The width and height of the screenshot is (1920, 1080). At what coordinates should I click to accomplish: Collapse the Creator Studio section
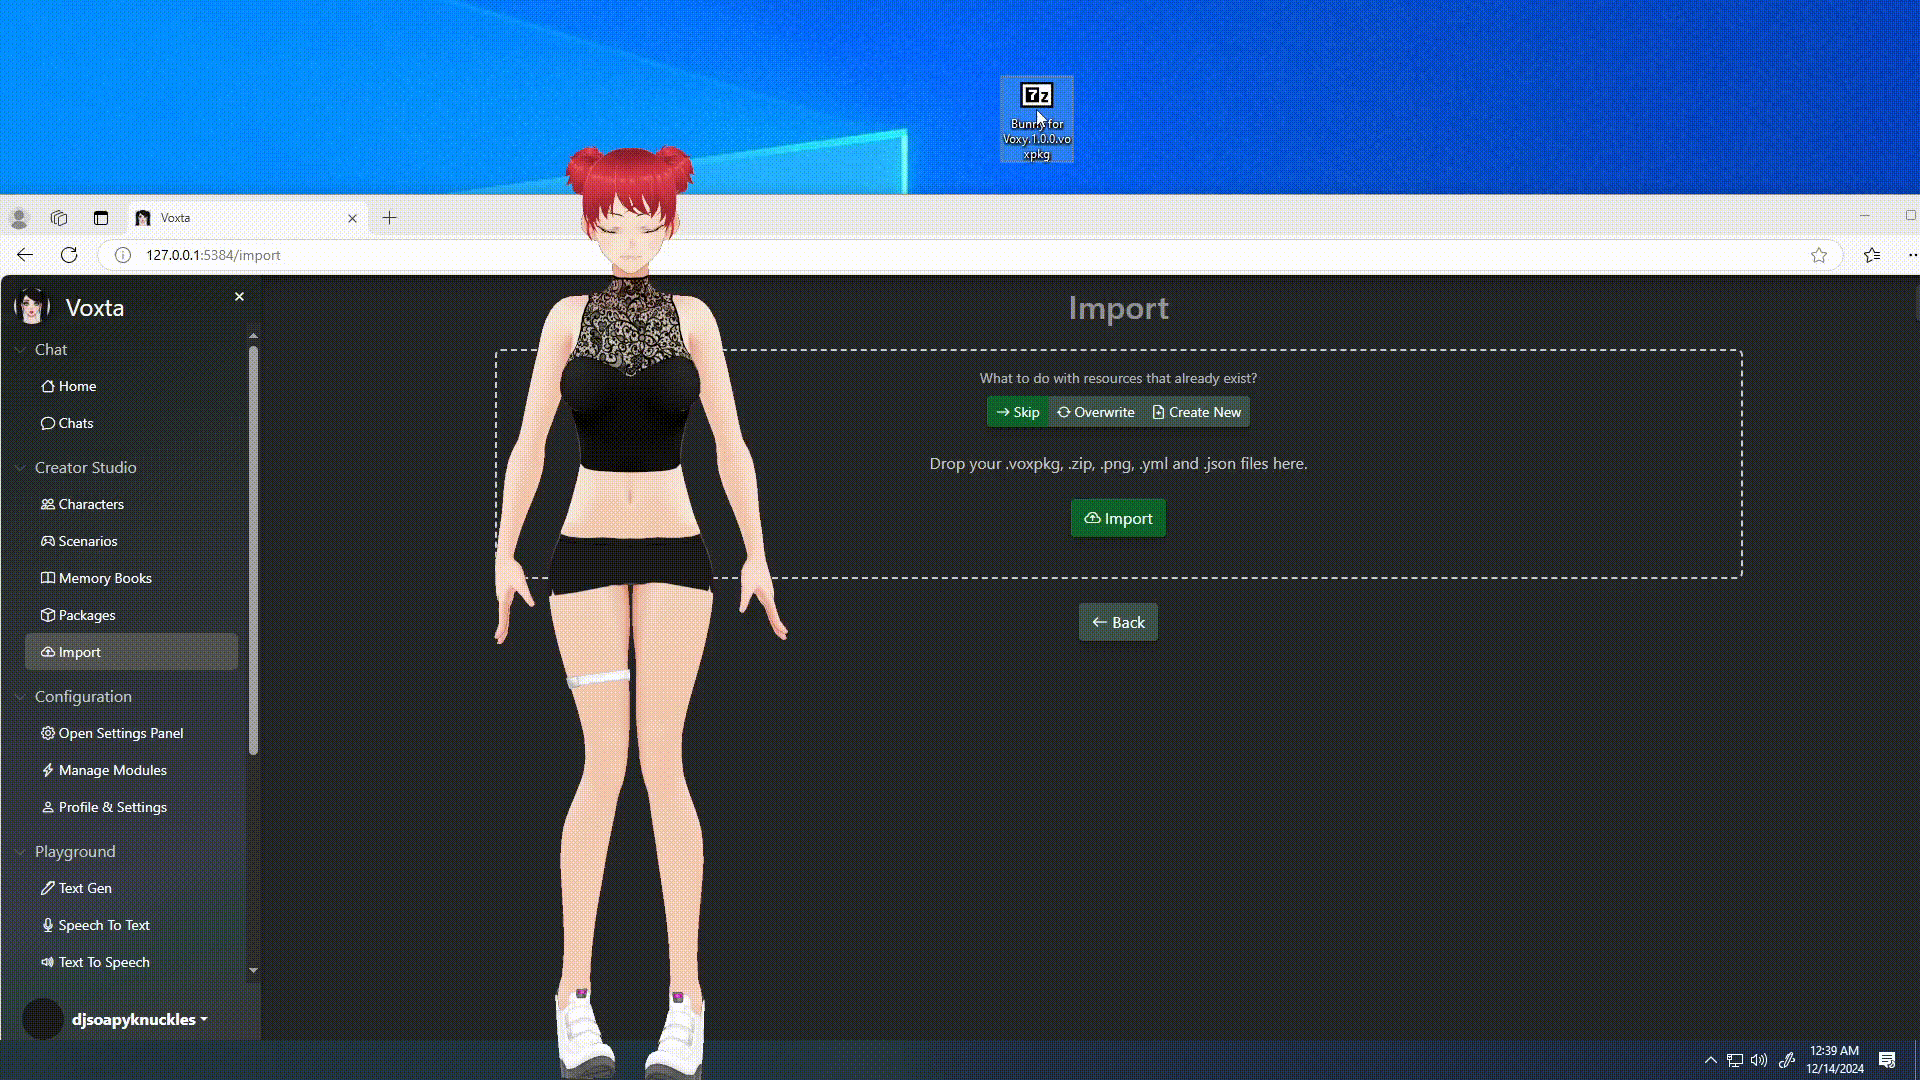coord(75,467)
